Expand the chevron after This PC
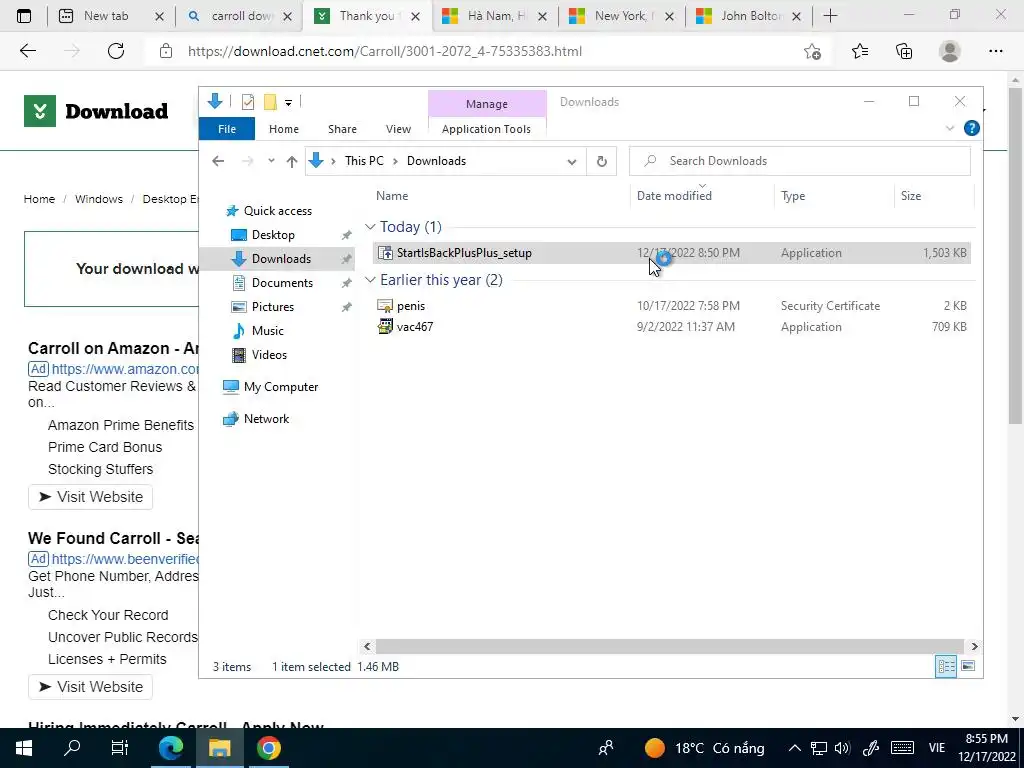Viewport: 1024px width, 768px height. 395,161
